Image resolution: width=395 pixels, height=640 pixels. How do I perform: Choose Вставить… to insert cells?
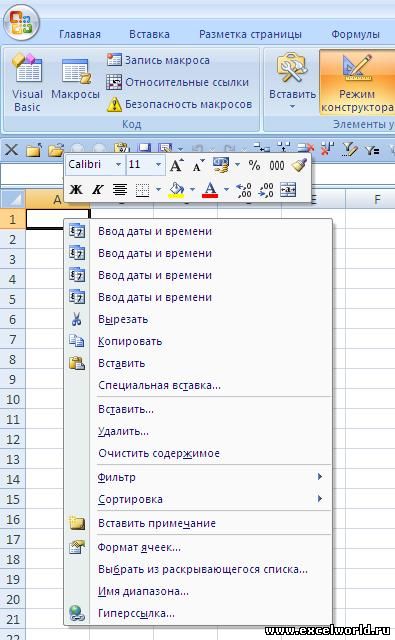198,409
